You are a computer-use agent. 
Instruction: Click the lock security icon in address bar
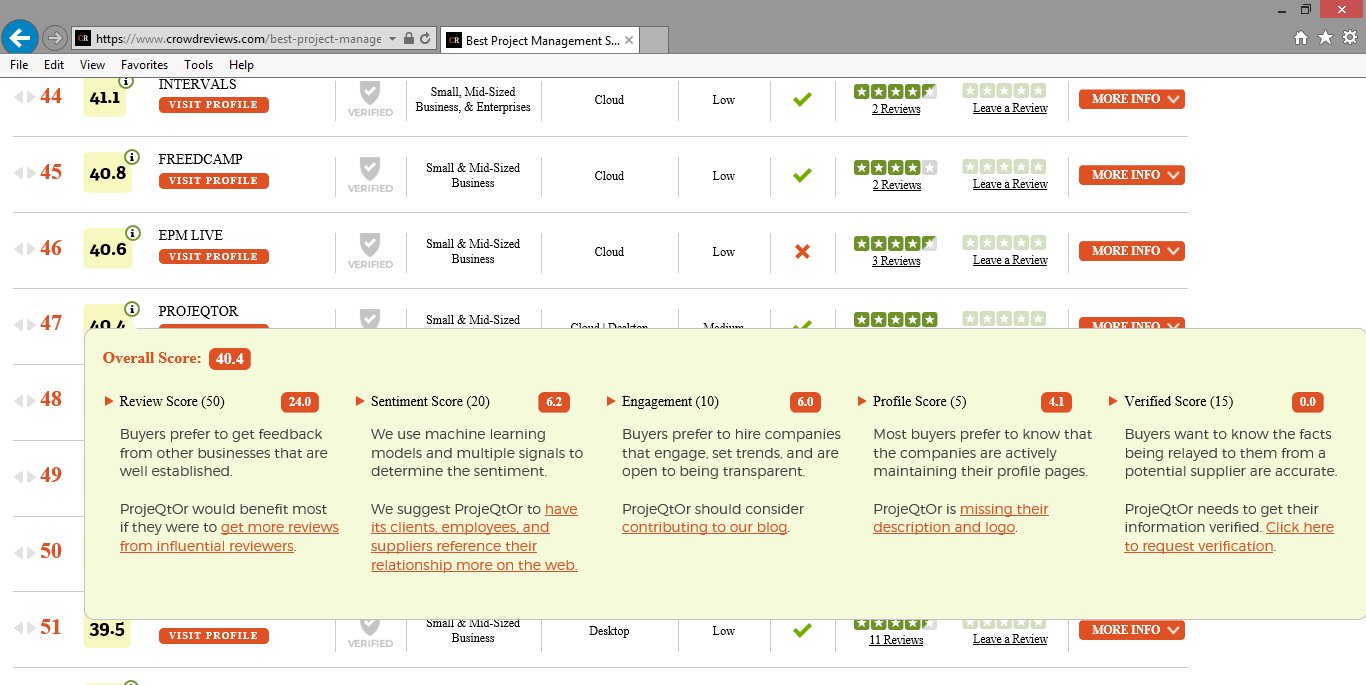tap(408, 39)
